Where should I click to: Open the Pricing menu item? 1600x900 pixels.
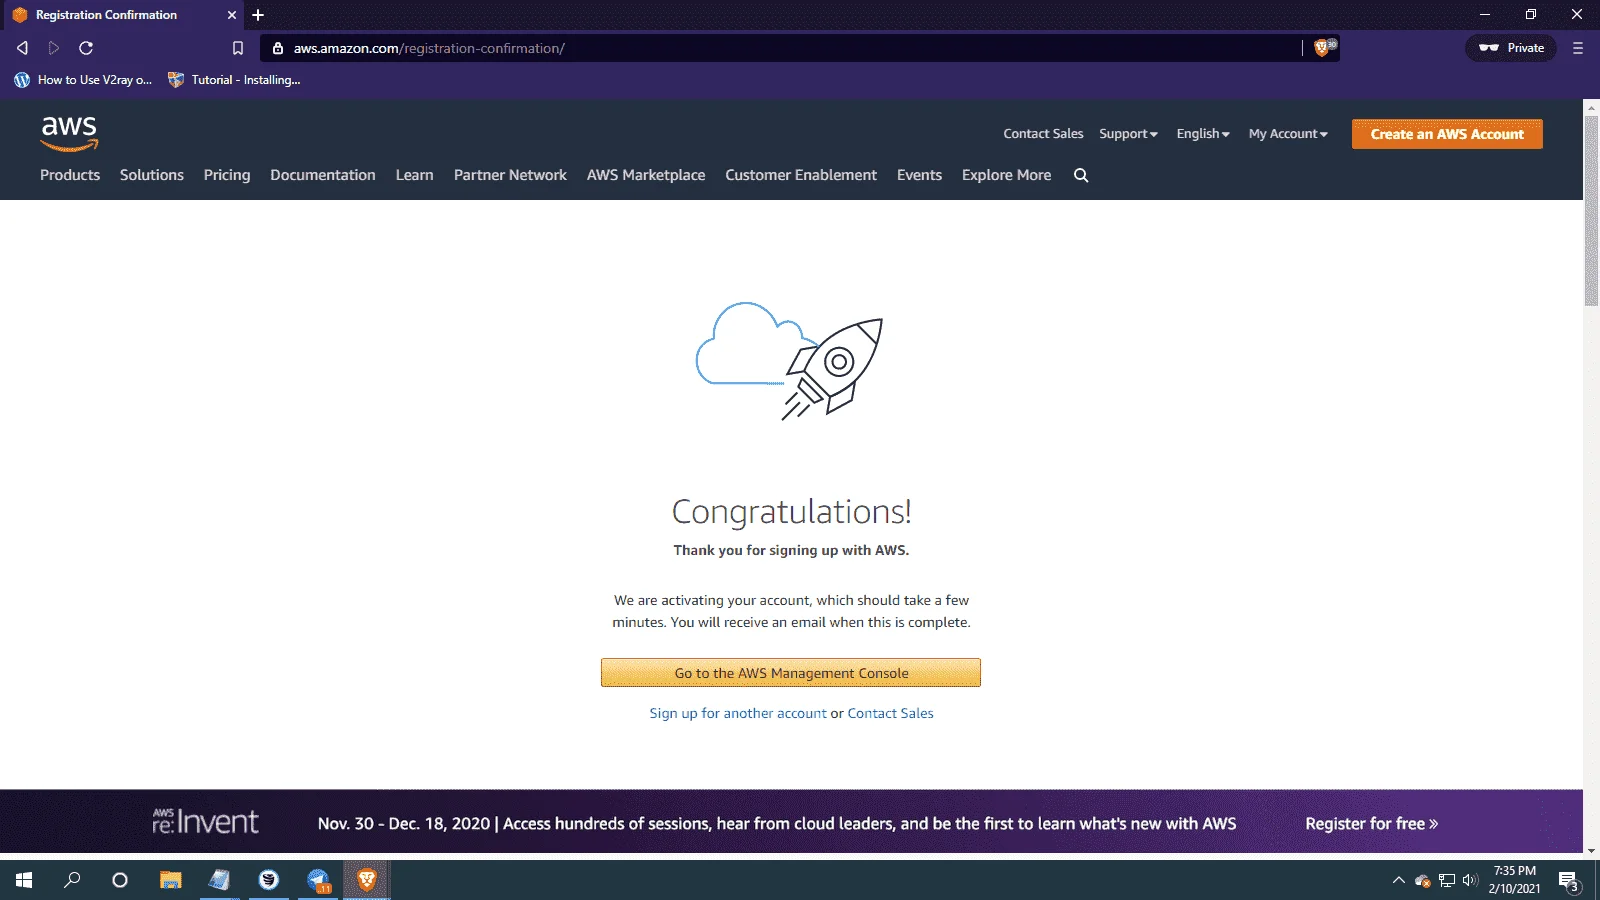(227, 175)
